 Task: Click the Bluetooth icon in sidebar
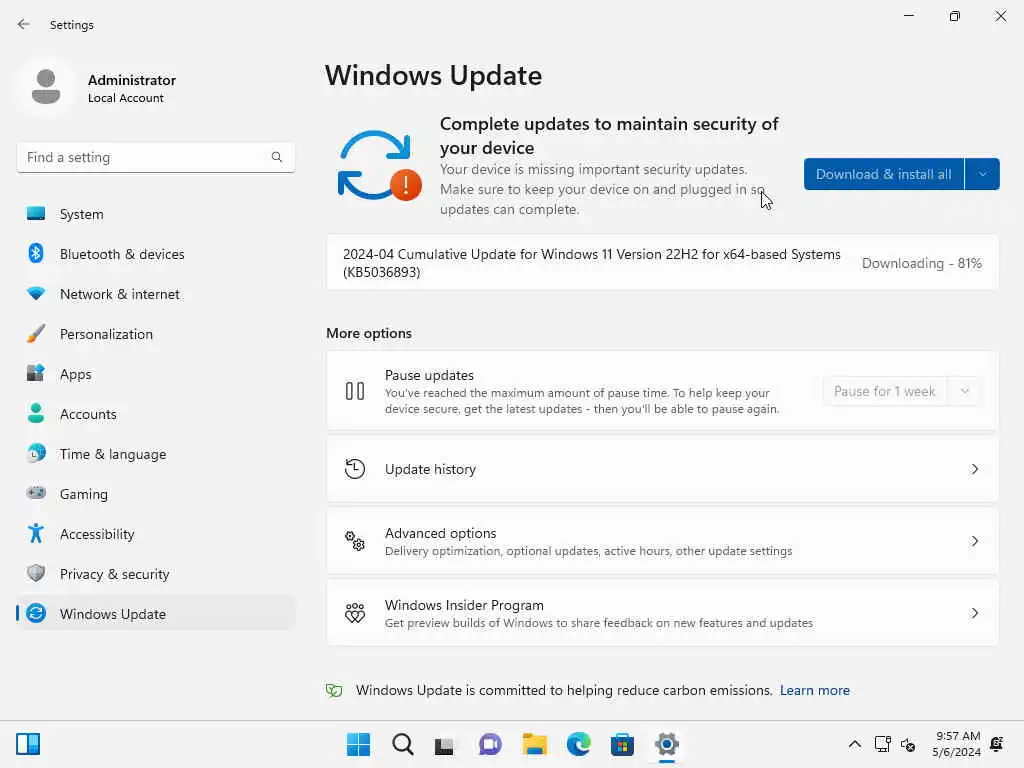(36, 253)
